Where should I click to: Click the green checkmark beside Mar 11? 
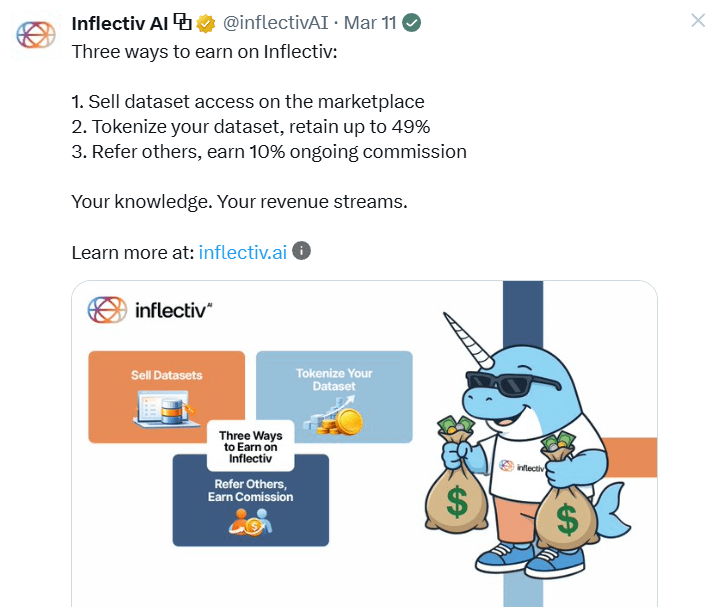click(x=411, y=22)
